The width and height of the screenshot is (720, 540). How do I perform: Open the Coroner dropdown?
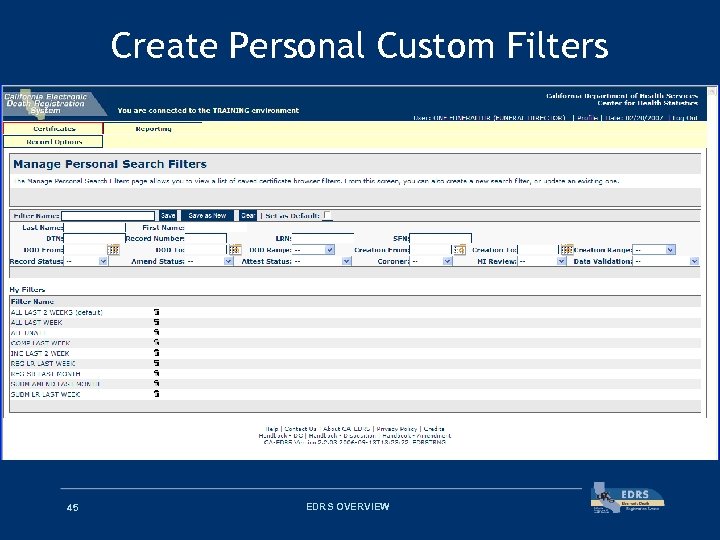(431, 261)
